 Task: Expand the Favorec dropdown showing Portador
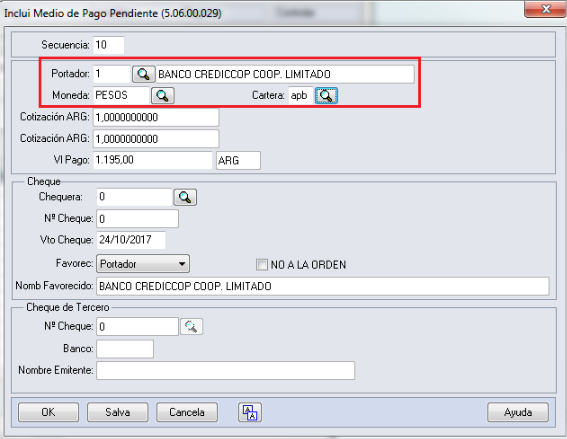[x=143, y=264]
